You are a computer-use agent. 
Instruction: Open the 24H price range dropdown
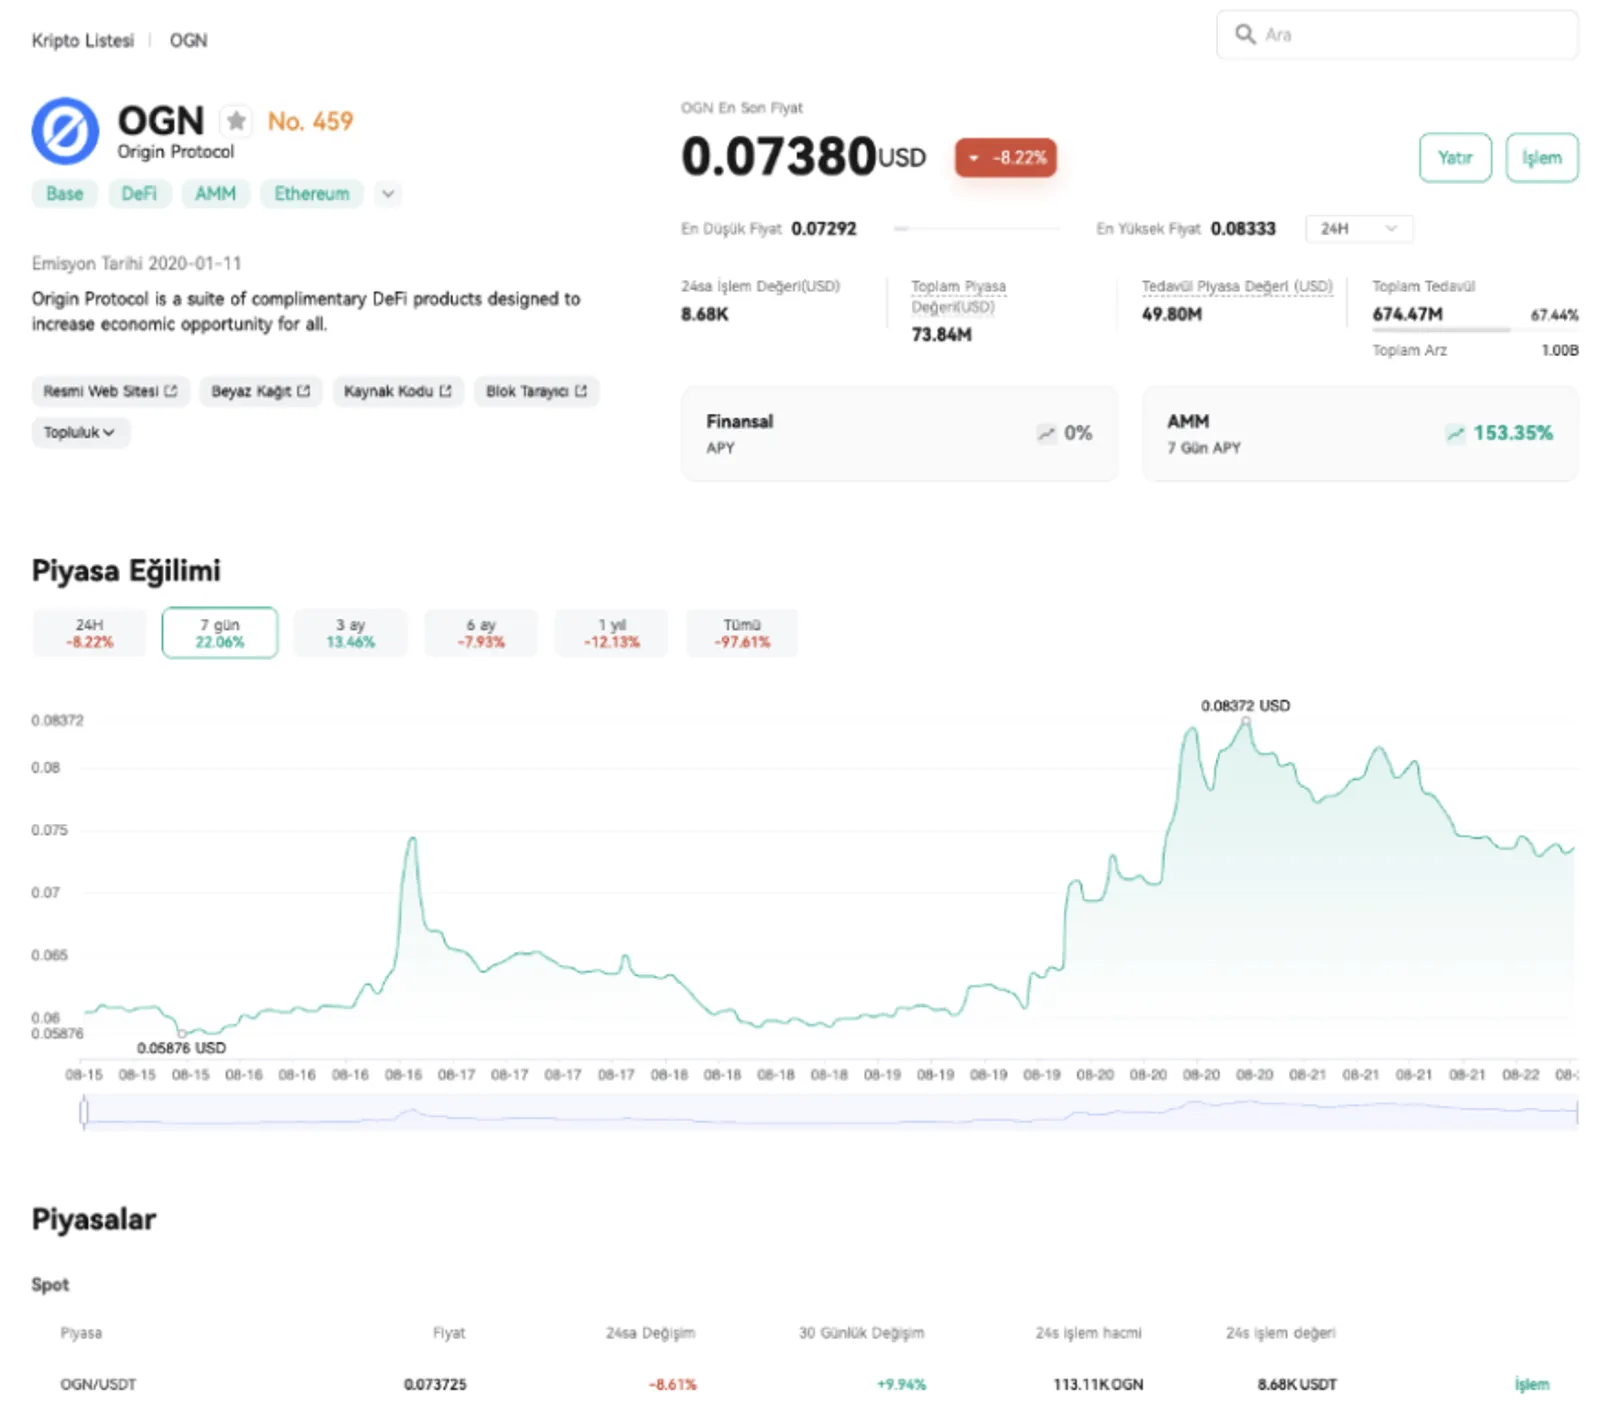[x=1358, y=229]
